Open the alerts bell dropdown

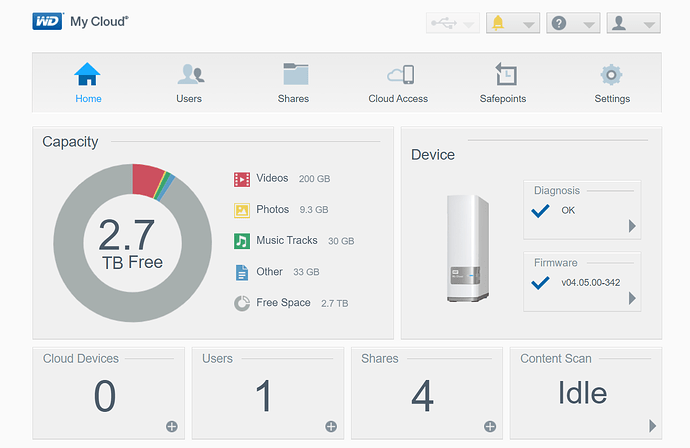pos(513,23)
